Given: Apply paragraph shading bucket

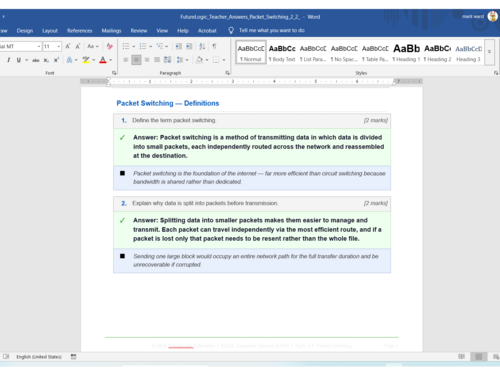Looking at the screenshot, I should click(199, 60).
